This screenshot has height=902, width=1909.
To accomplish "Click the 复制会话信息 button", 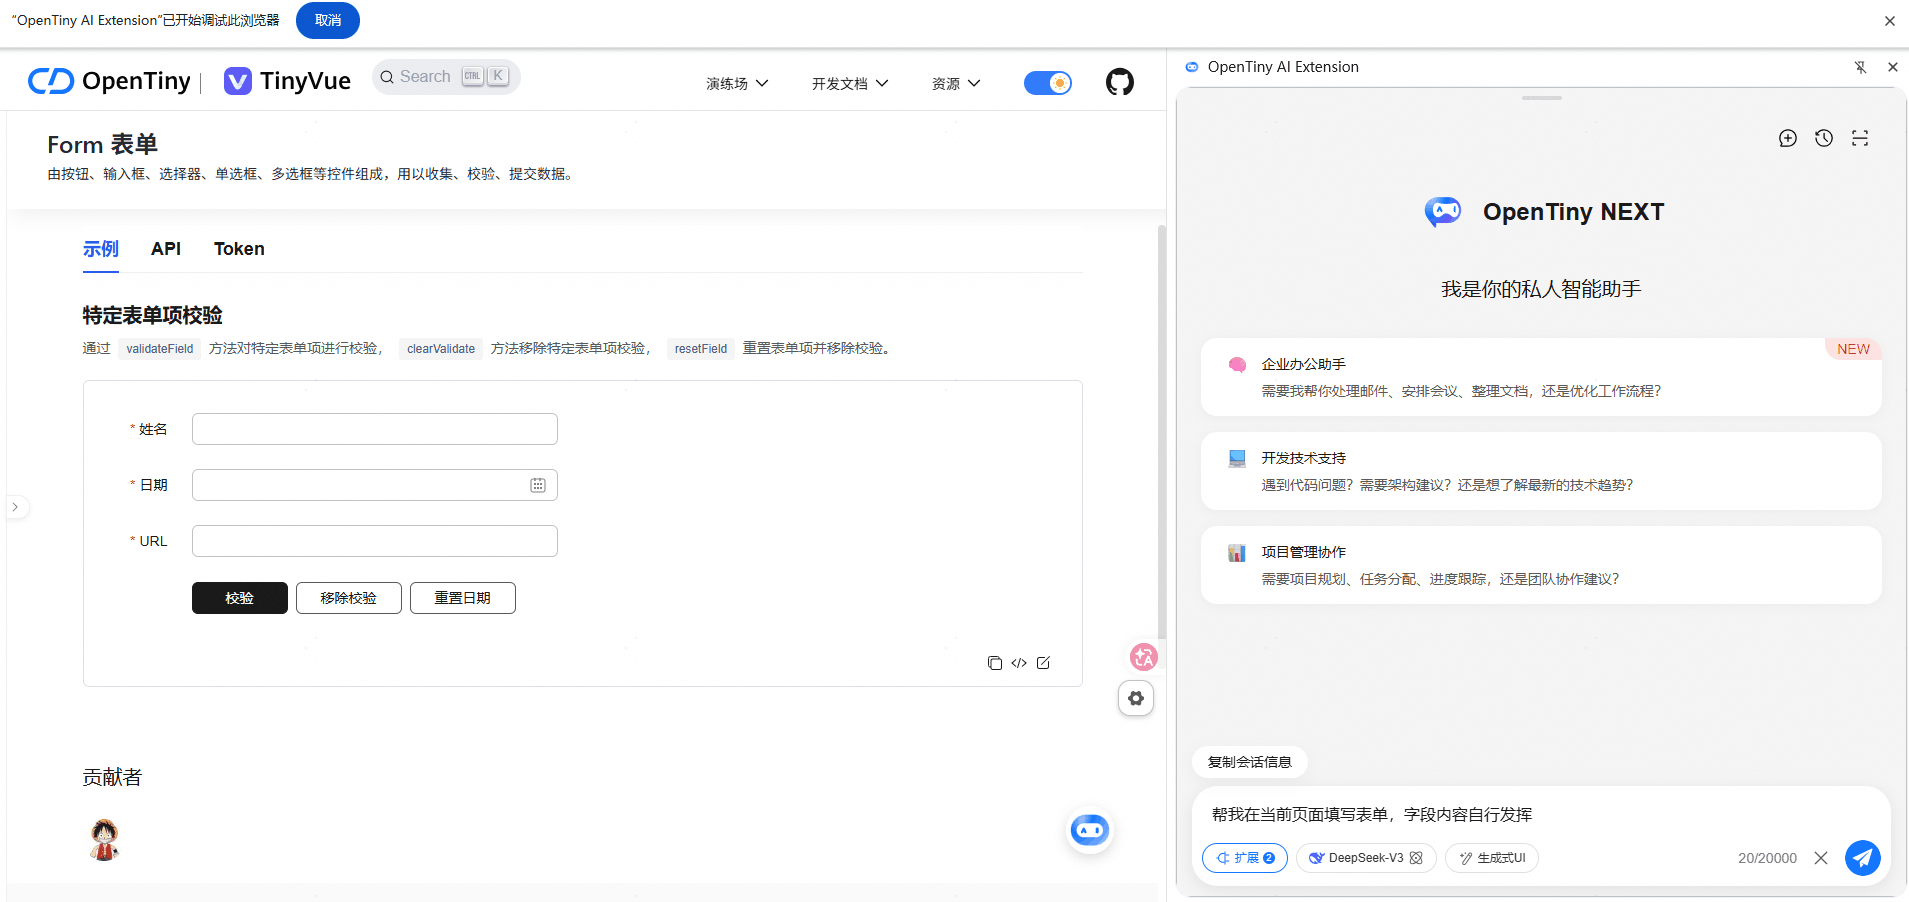I will coord(1250,762).
